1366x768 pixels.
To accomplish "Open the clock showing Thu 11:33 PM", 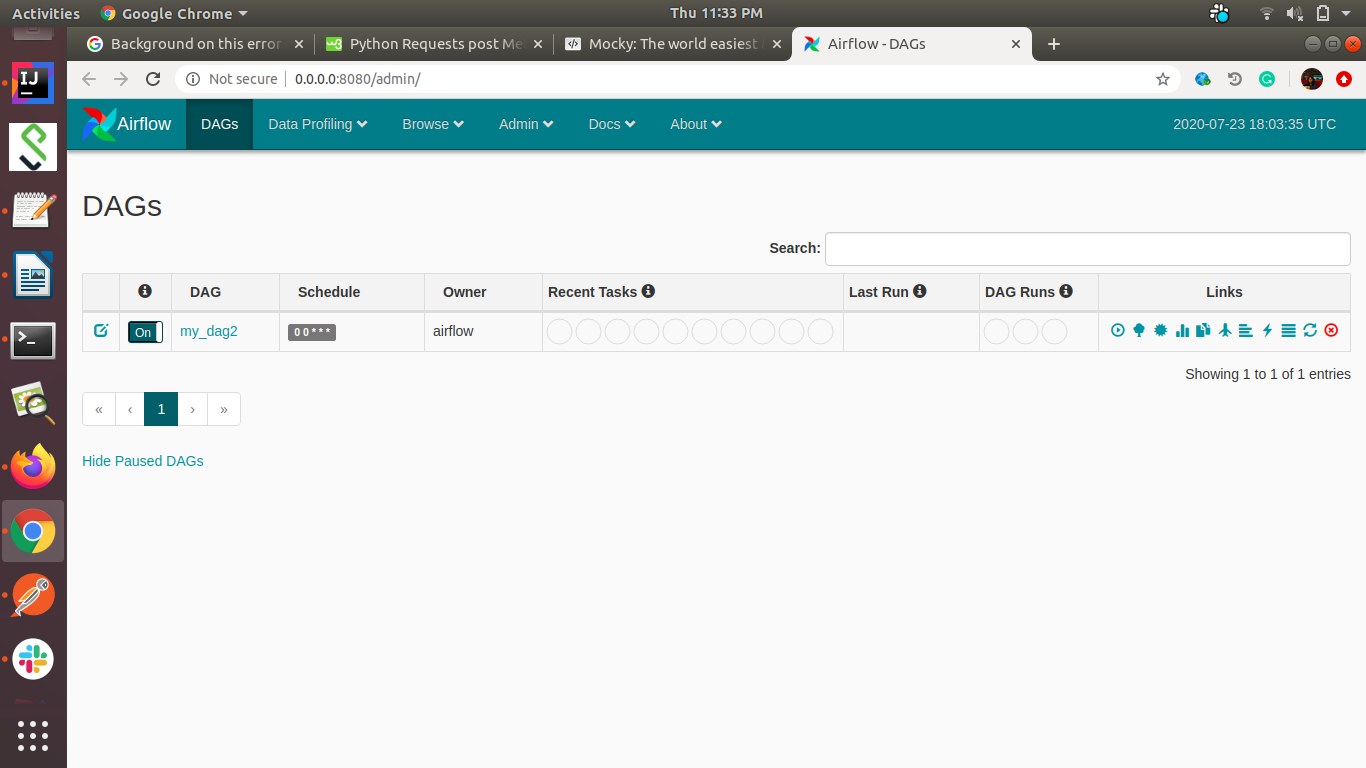I will click(716, 13).
